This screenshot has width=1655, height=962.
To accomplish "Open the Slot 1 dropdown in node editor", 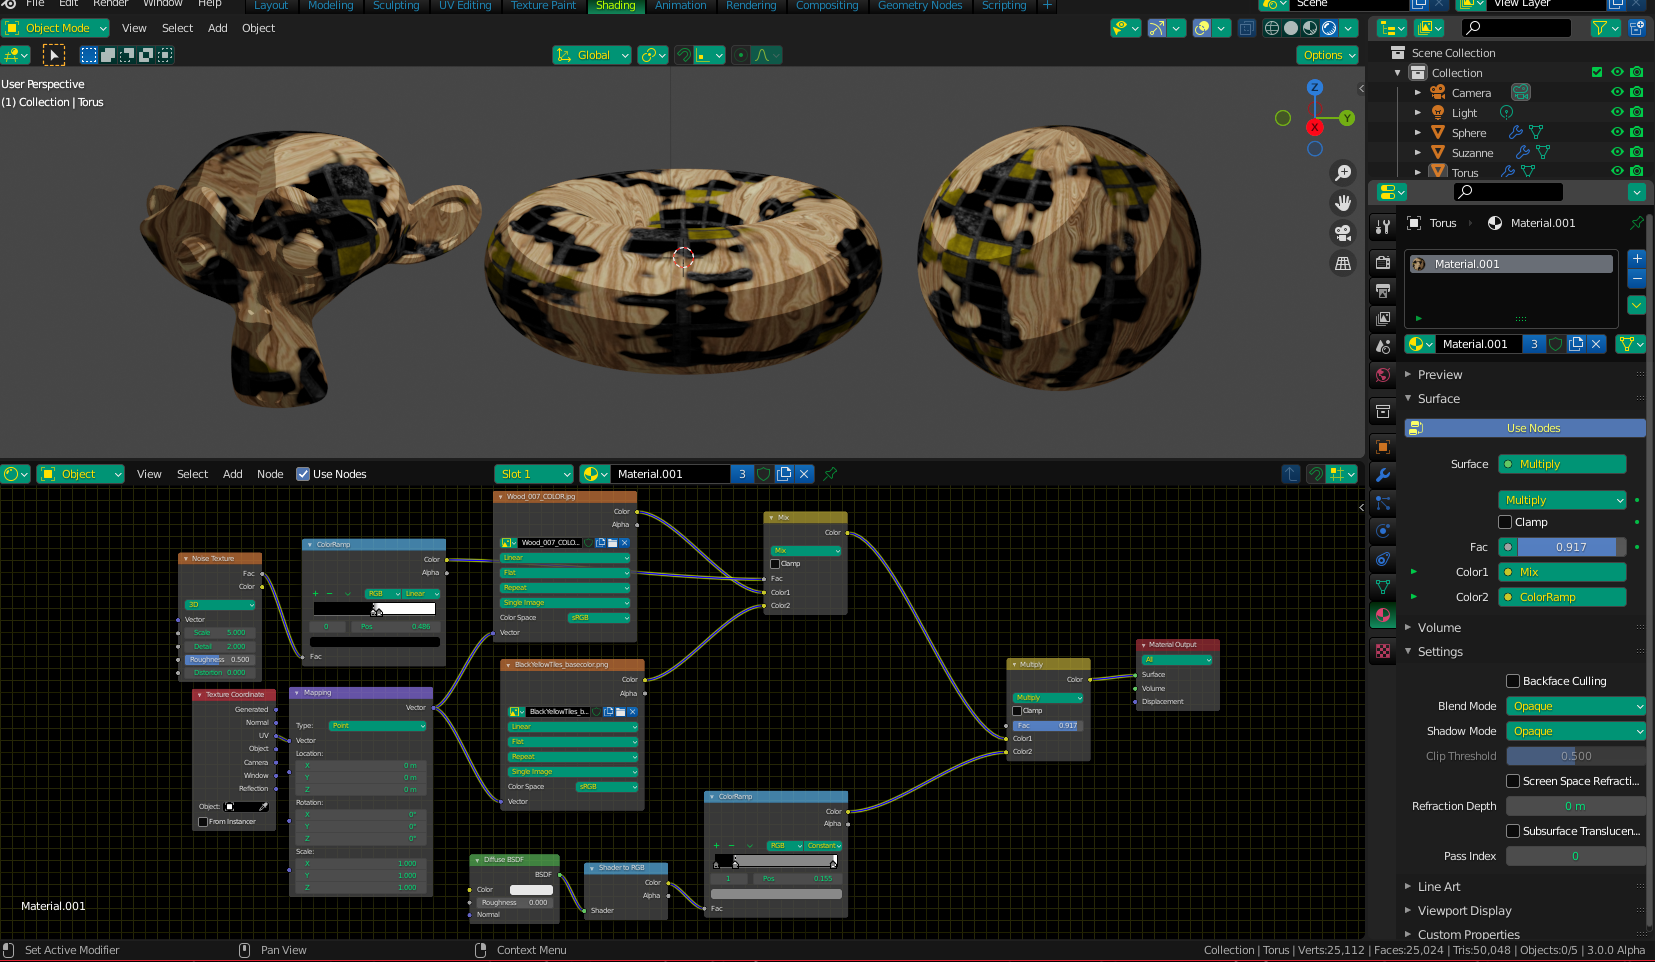I will (x=534, y=474).
